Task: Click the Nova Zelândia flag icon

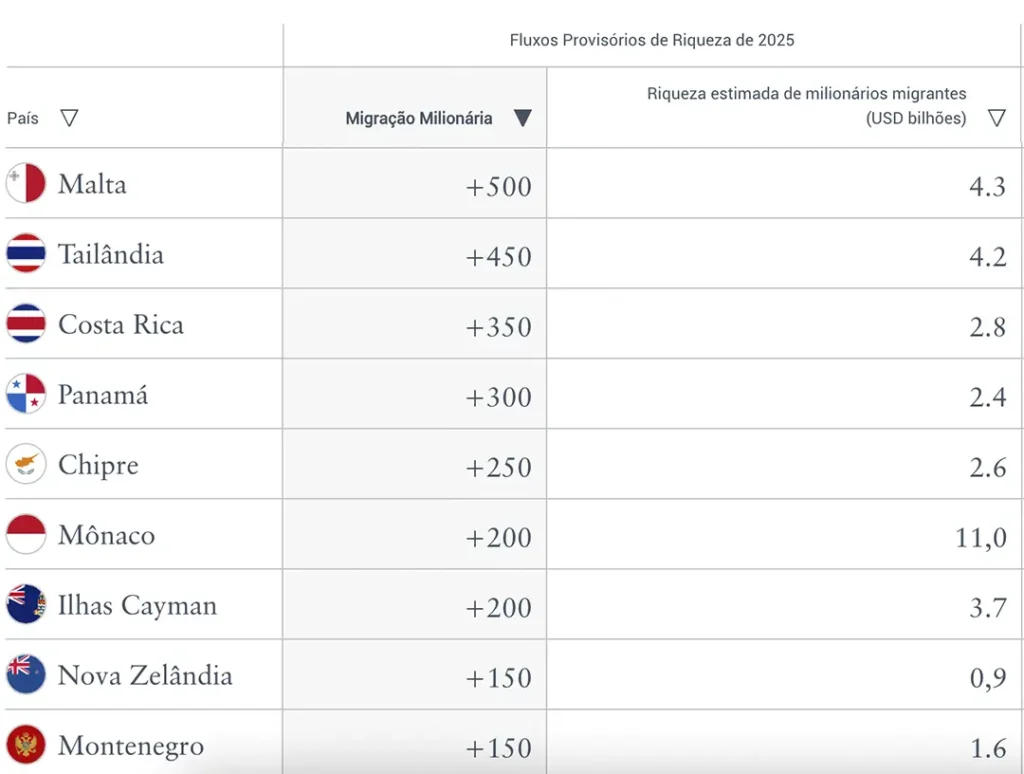Action: (x=26, y=674)
